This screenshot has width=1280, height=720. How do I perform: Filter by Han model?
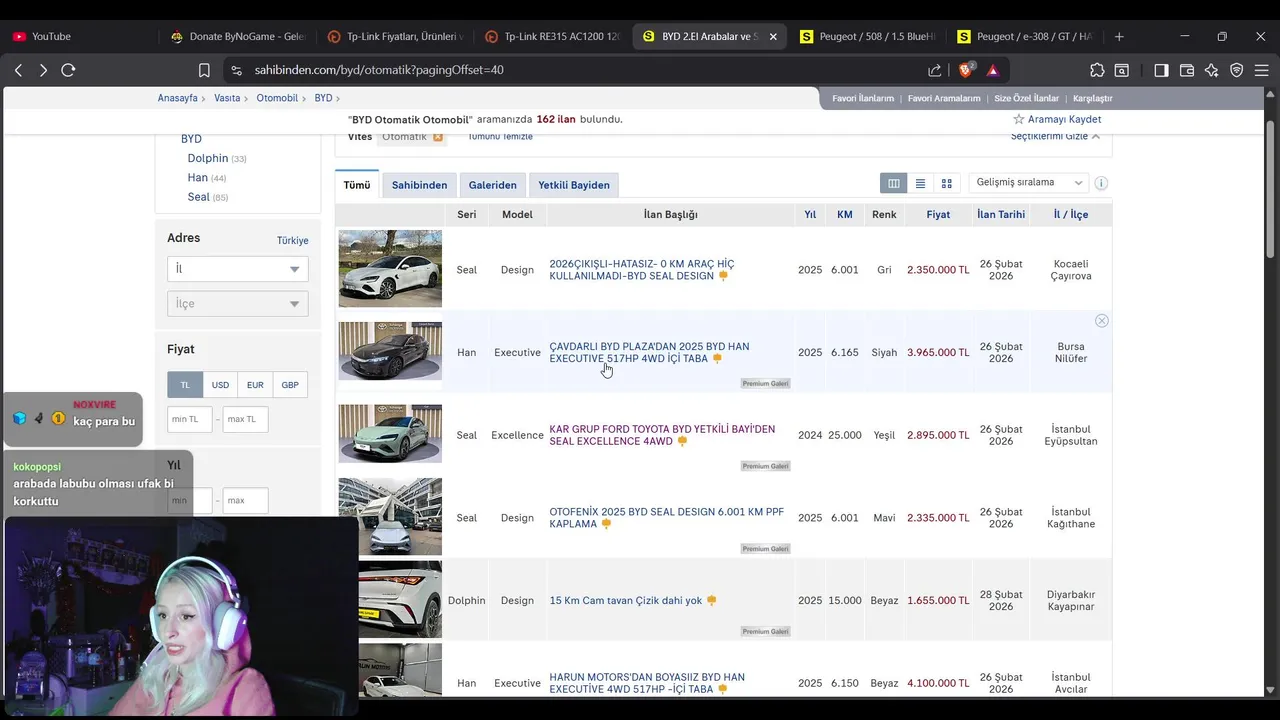point(197,177)
